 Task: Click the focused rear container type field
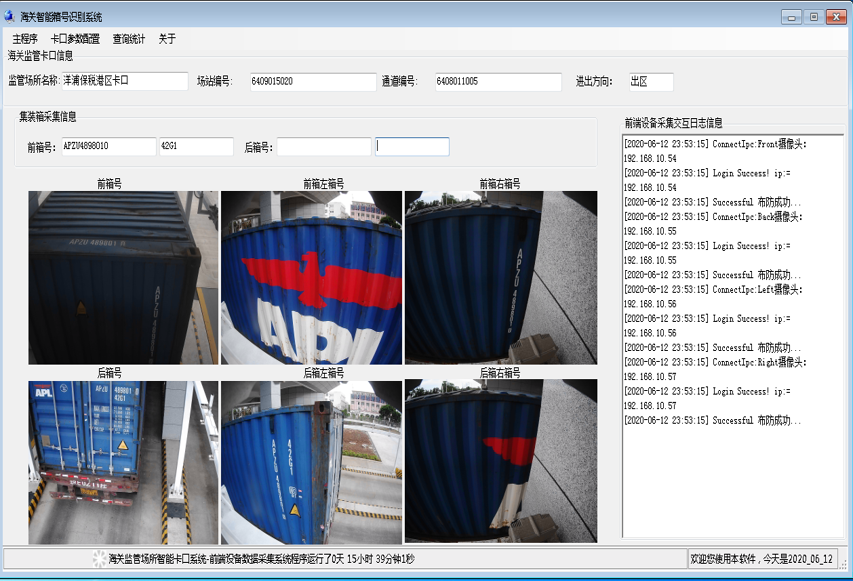(412, 146)
